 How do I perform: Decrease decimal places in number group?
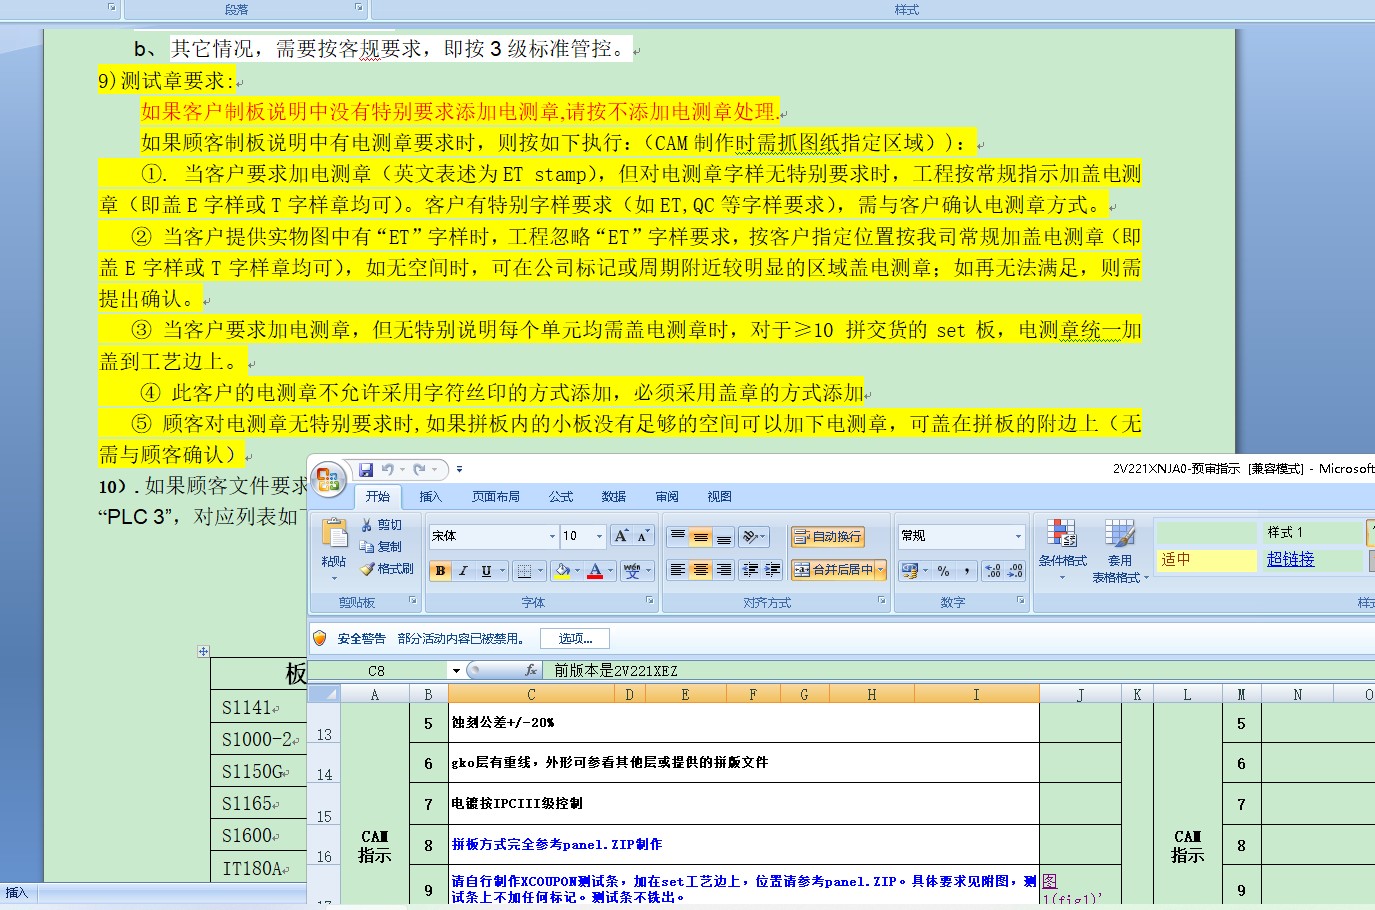point(1015,570)
